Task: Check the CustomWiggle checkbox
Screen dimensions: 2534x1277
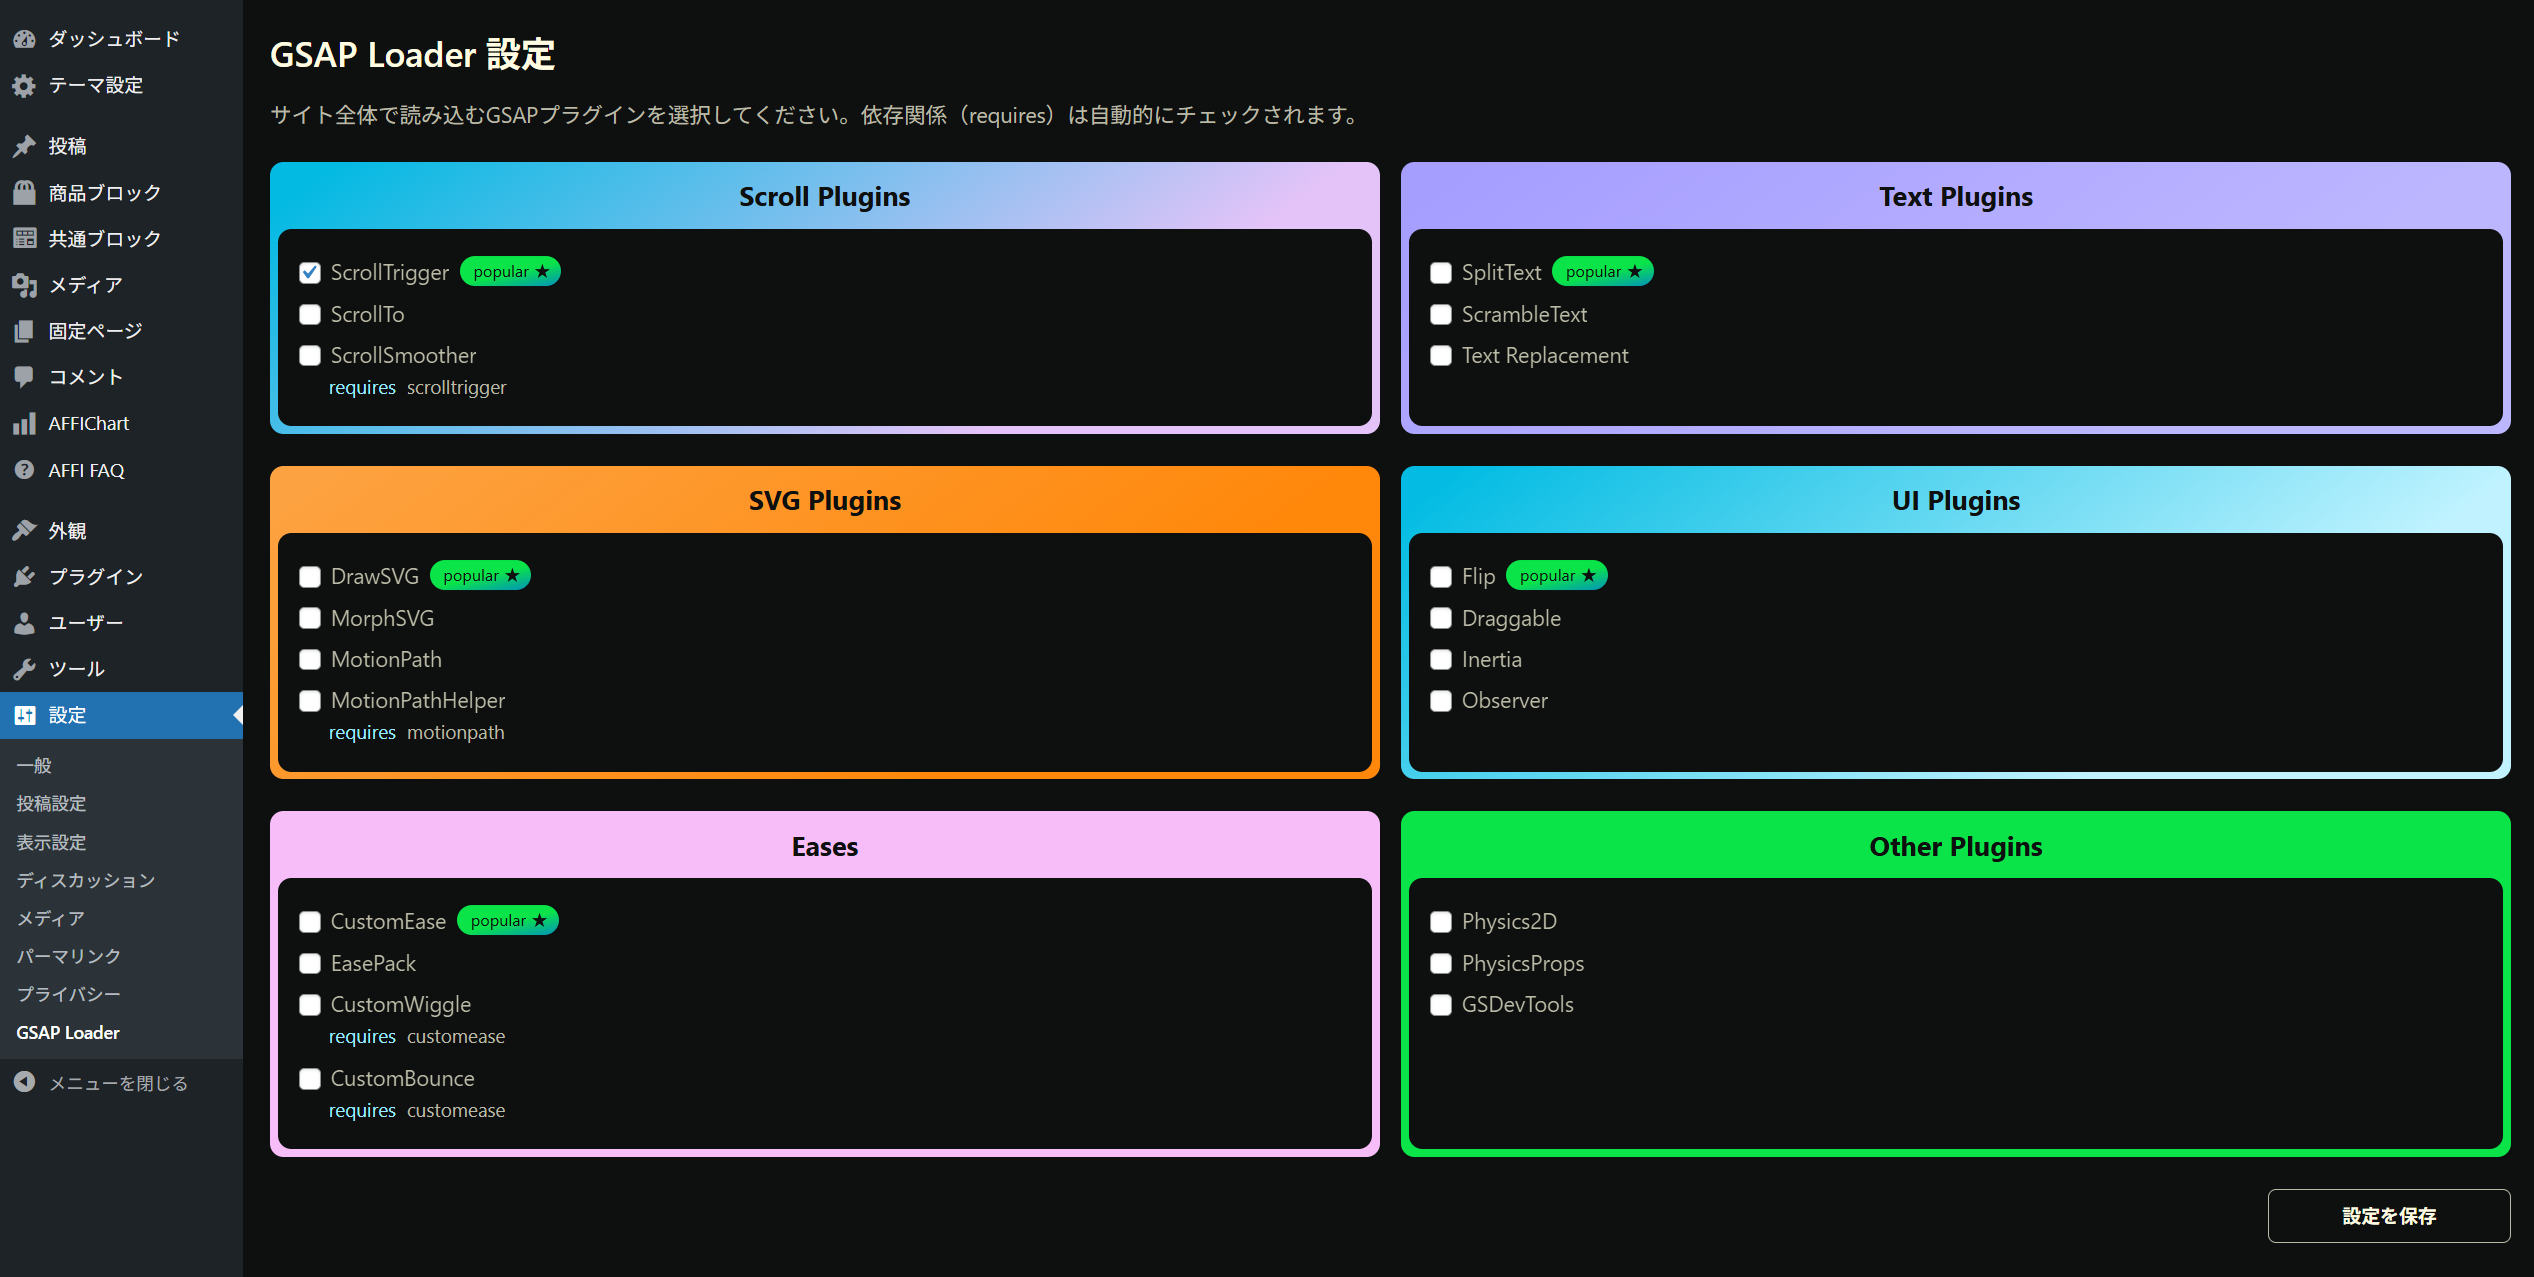Action: 310,1005
